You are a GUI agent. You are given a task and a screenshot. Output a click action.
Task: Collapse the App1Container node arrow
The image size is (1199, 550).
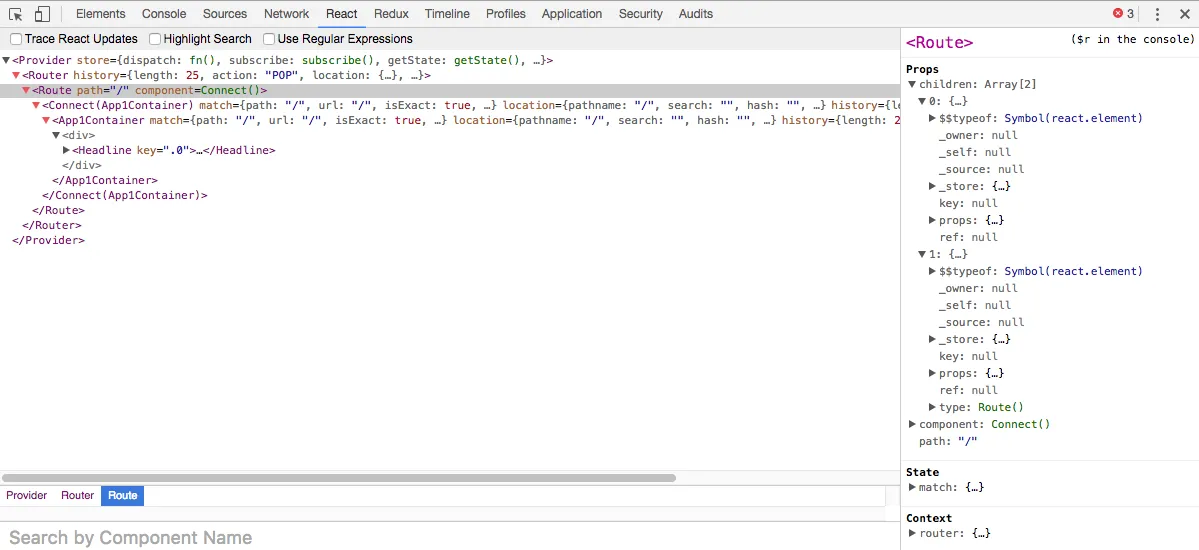point(46,121)
